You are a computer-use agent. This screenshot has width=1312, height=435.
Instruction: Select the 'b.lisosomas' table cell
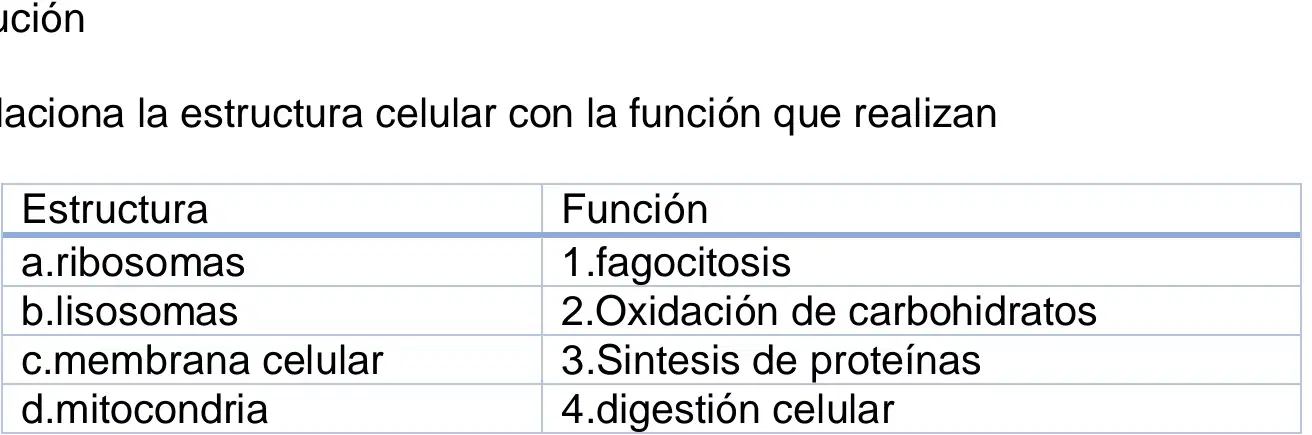pos(277,311)
